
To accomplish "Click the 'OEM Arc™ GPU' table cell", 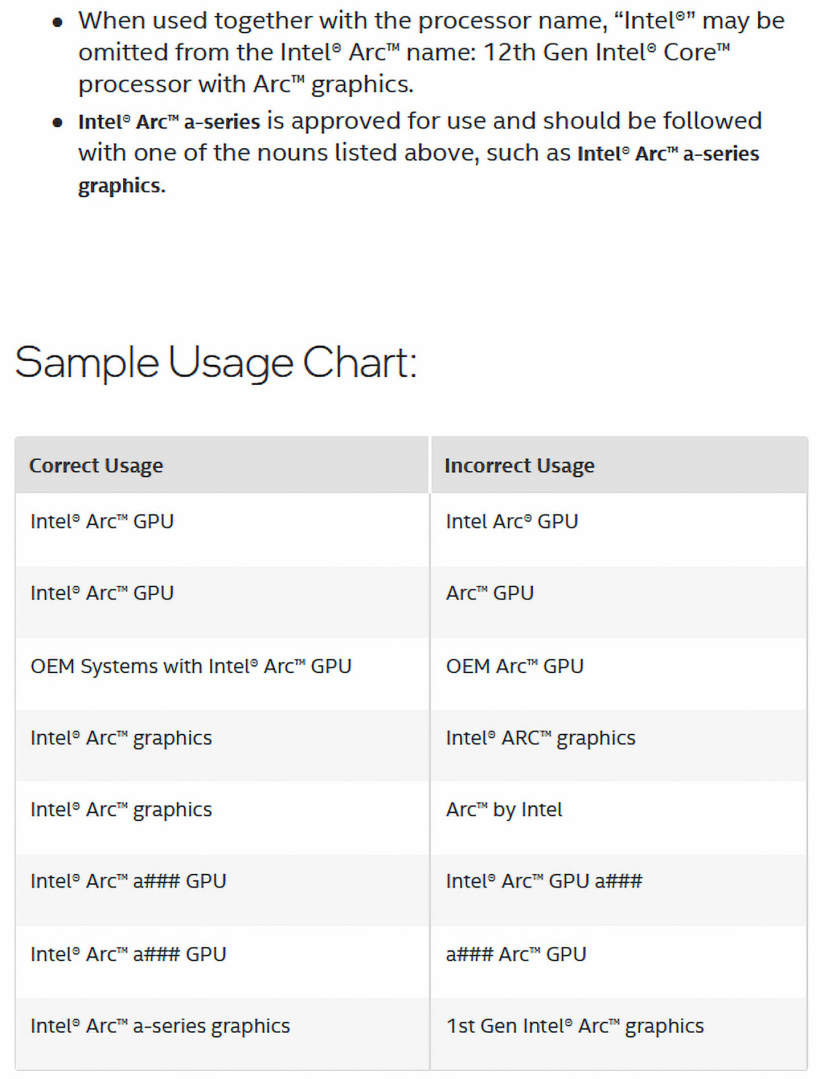I will click(x=514, y=666).
